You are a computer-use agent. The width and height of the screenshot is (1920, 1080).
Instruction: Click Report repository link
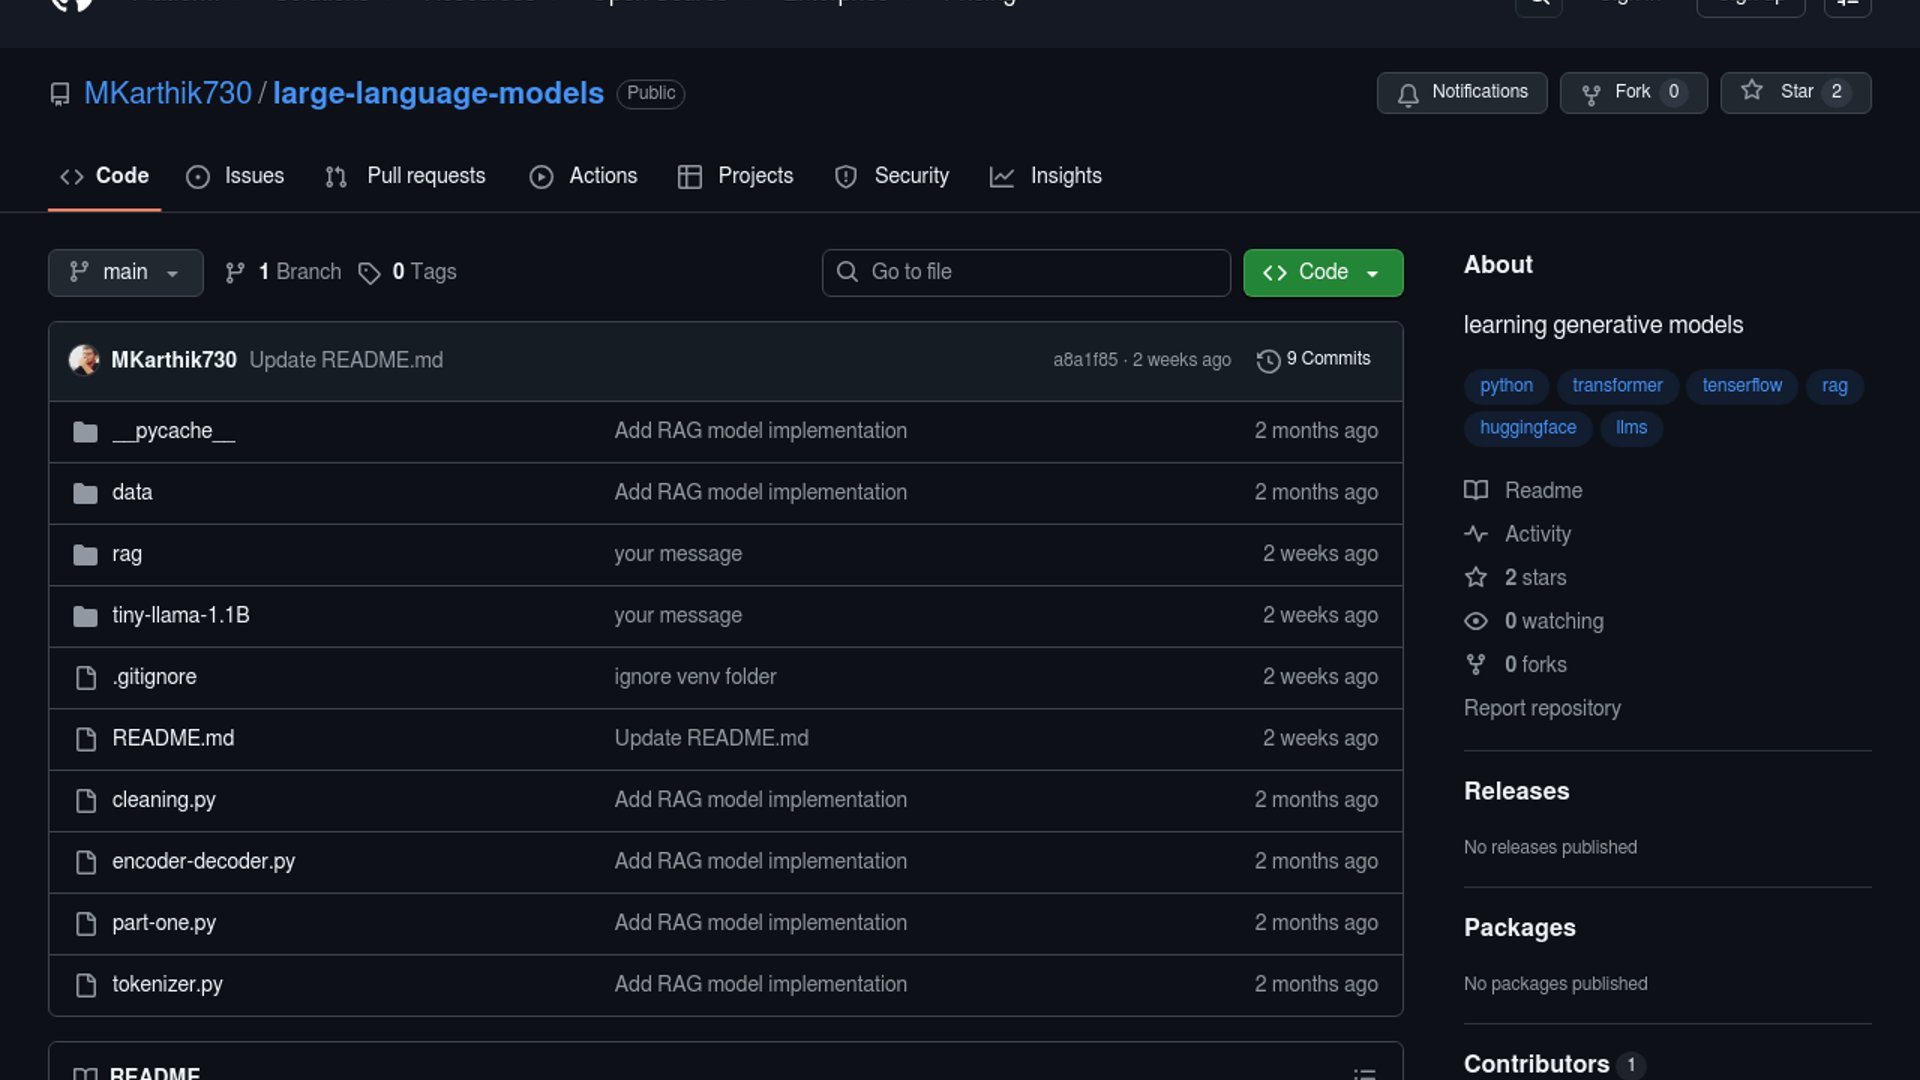(x=1541, y=708)
